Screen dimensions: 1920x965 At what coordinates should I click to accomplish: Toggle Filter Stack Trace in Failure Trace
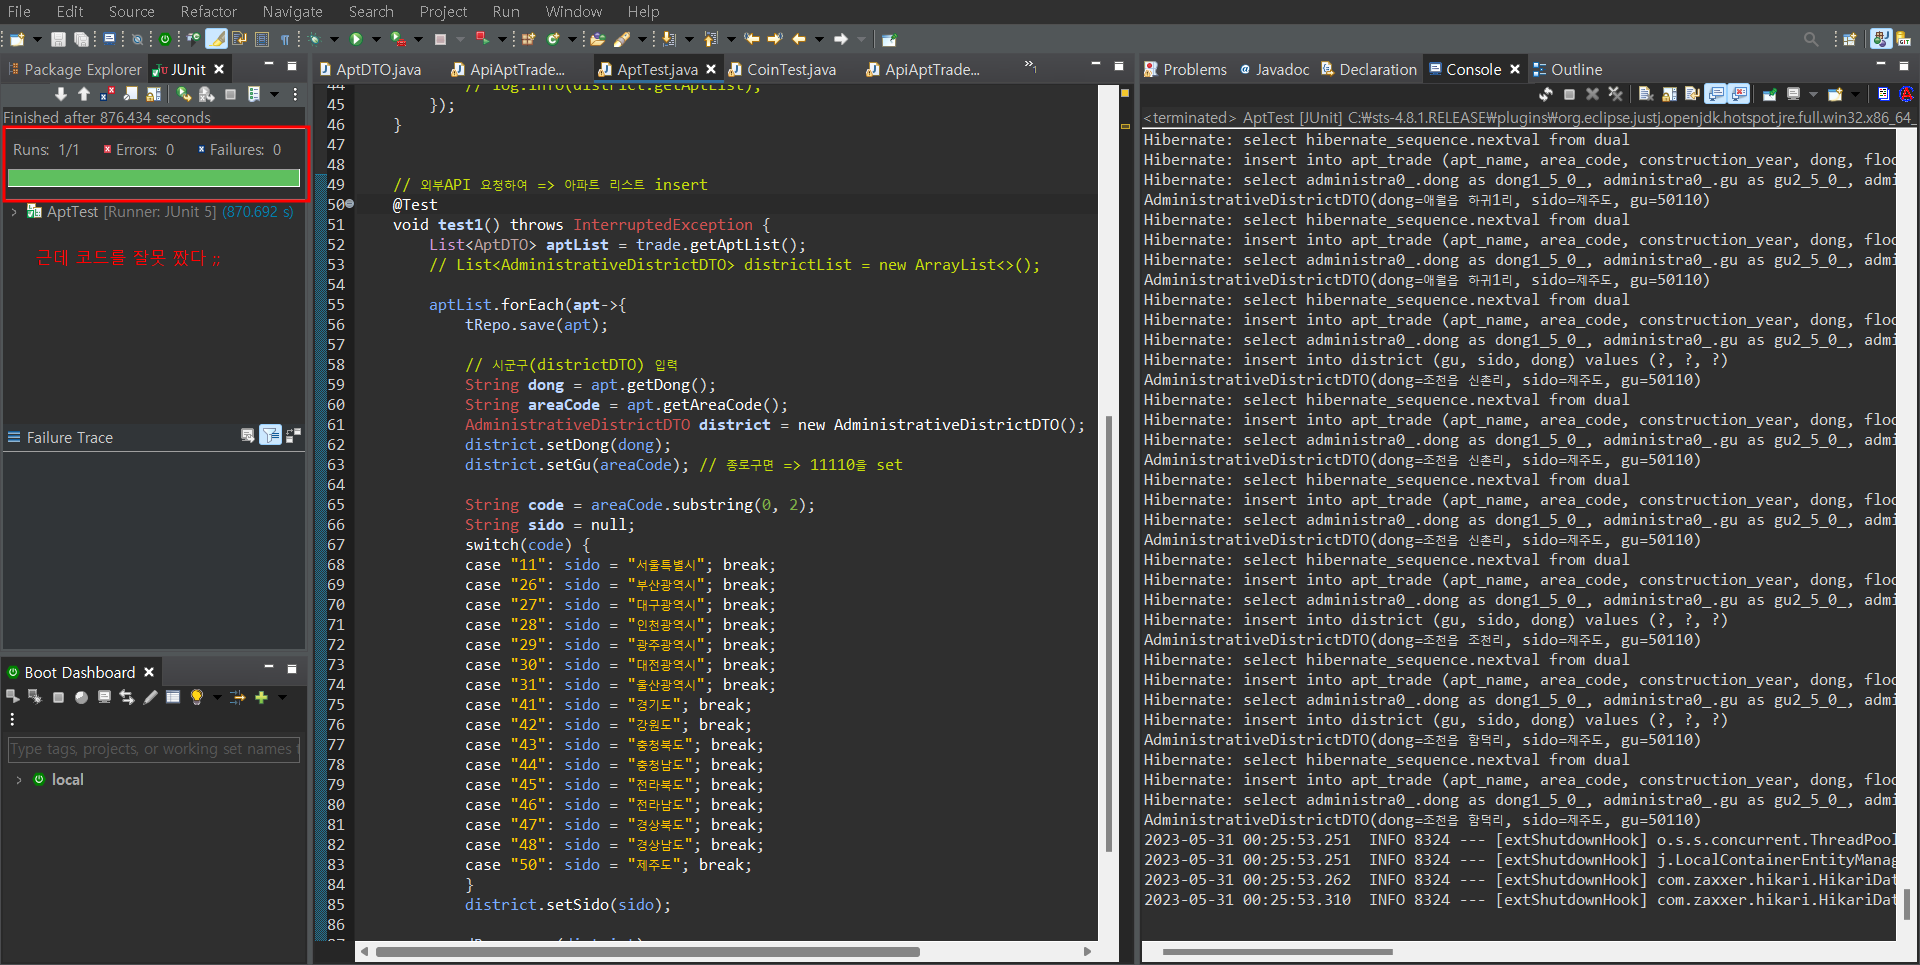point(270,435)
